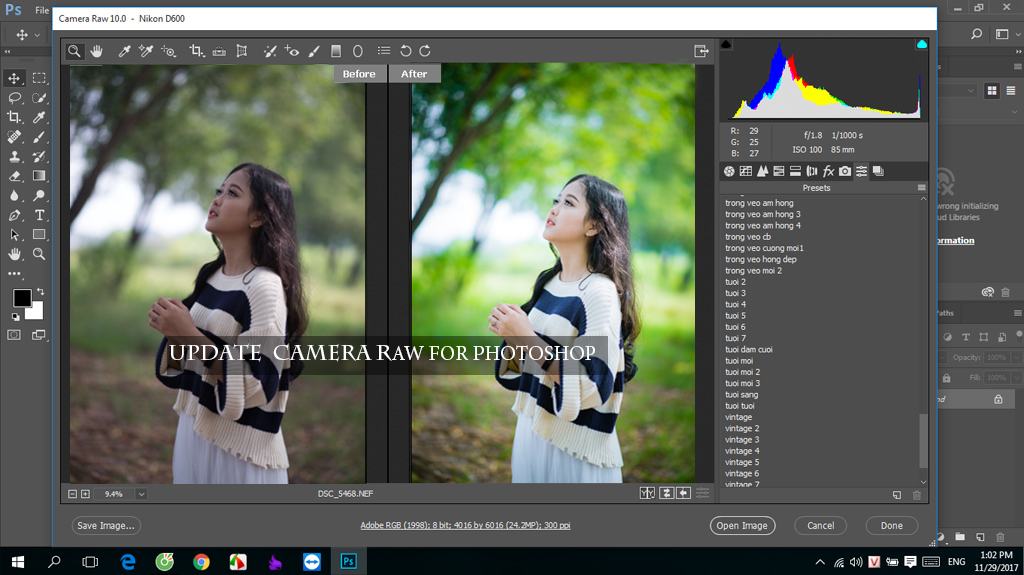
Task: Open the Camera Calibration panel tab
Action: pyautogui.click(x=845, y=171)
